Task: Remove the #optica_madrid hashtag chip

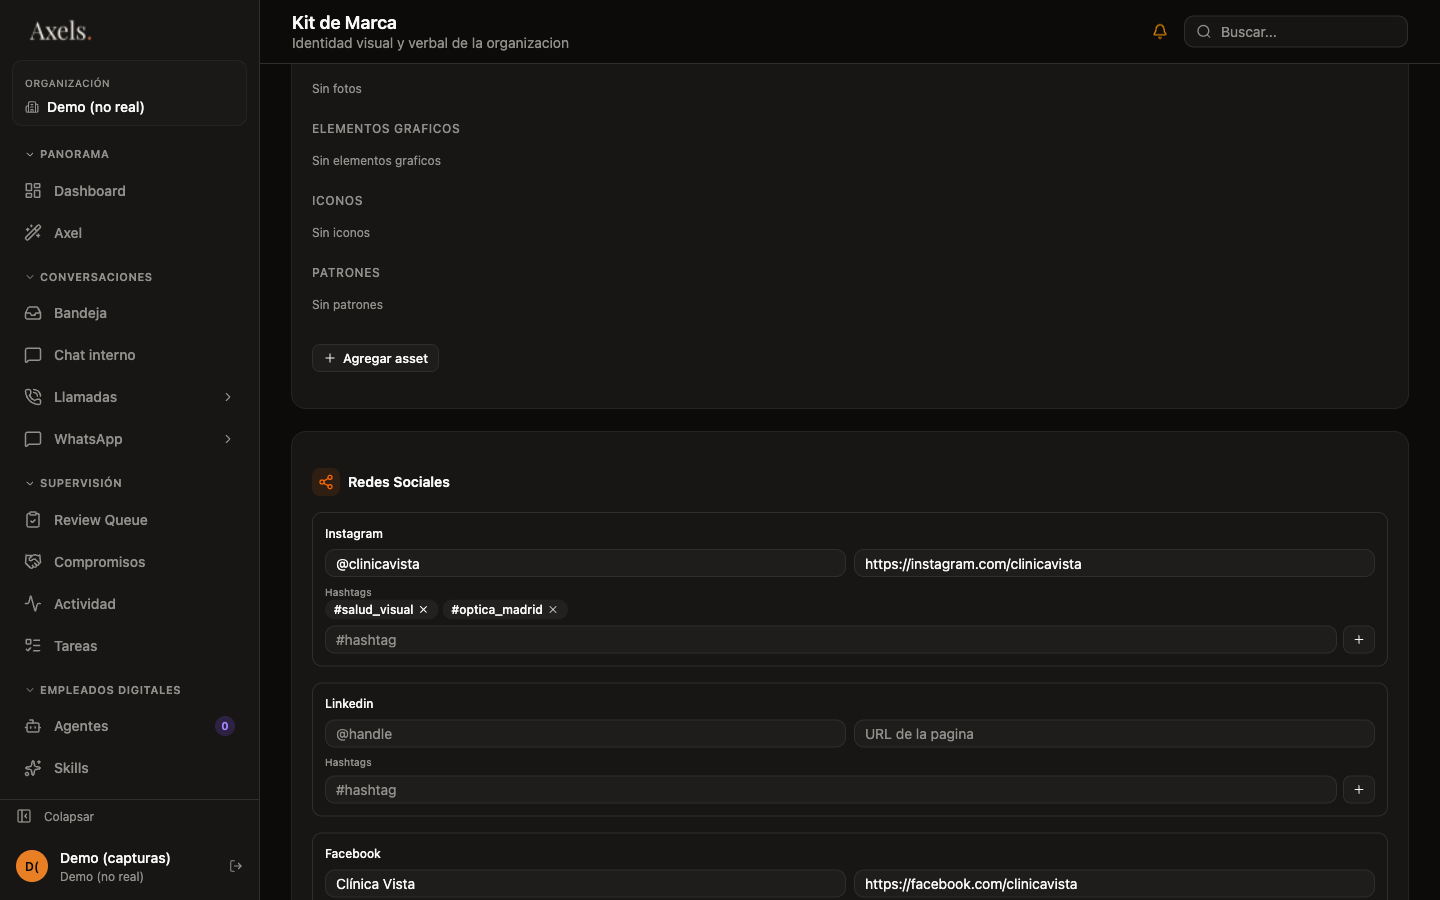Action: click(x=553, y=610)
